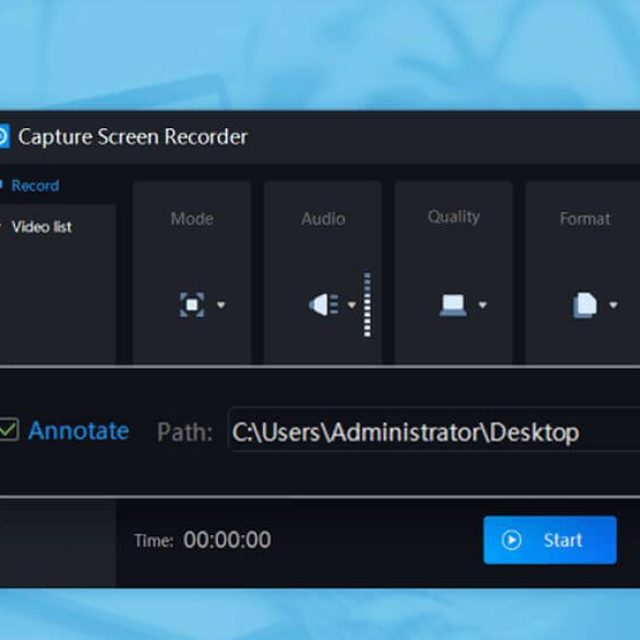Expand the Mode dropdown arrow
The width and height of the screenshot is (640, 640).
click(221, 305)
